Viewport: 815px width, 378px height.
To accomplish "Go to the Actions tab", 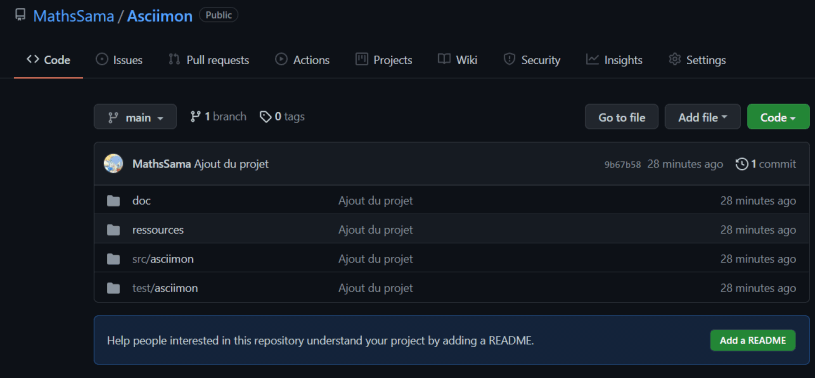I will click(x=303, y=60).
